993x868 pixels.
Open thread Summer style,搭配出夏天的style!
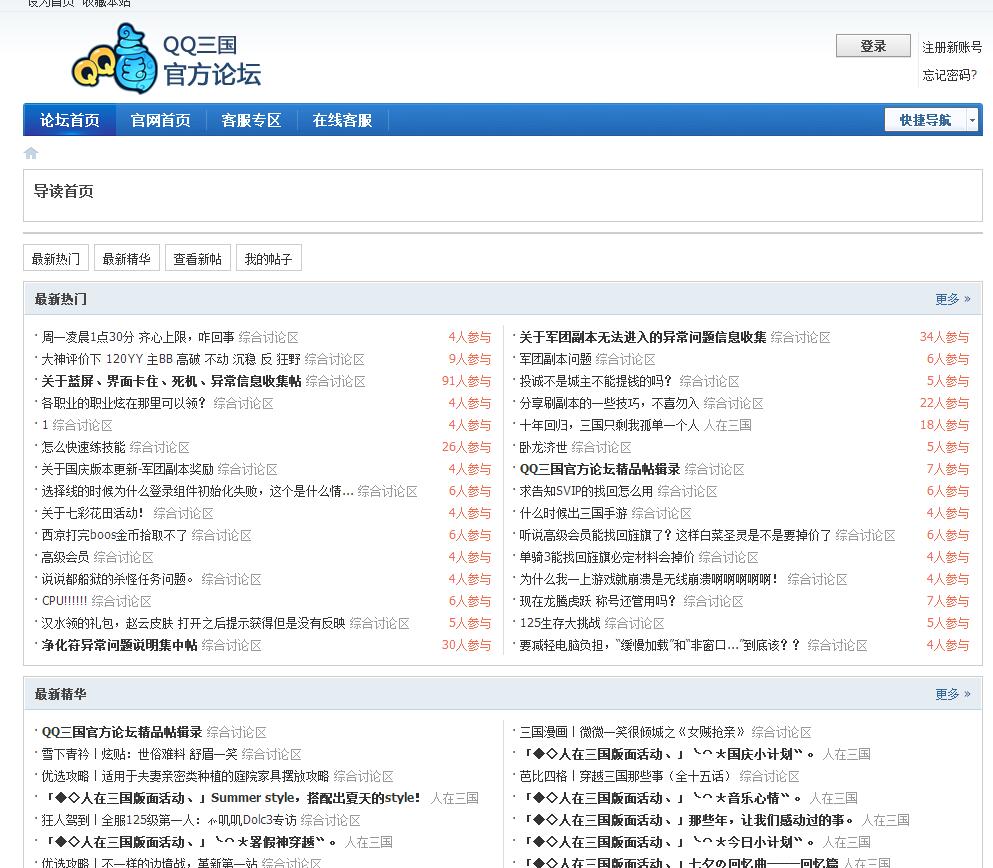pos(234,798)
